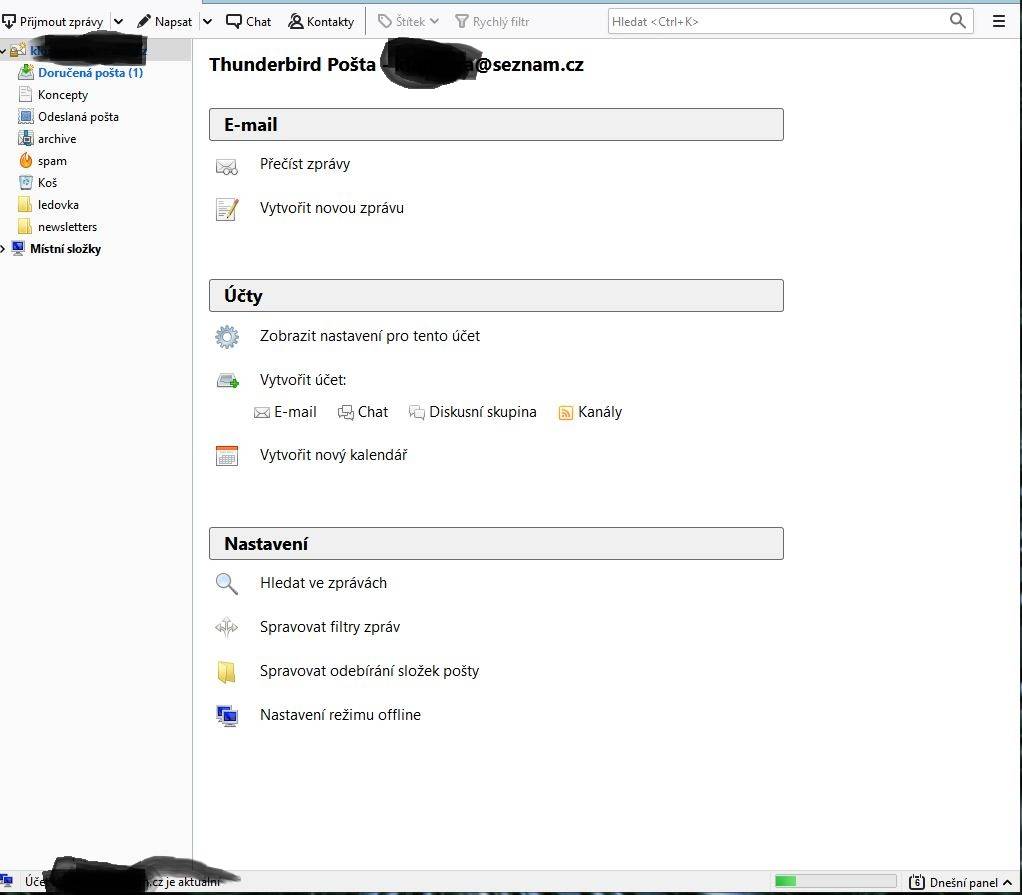1022x895 pixels.
Task: Click the message filters arrows icon
Action: point(227,627)
